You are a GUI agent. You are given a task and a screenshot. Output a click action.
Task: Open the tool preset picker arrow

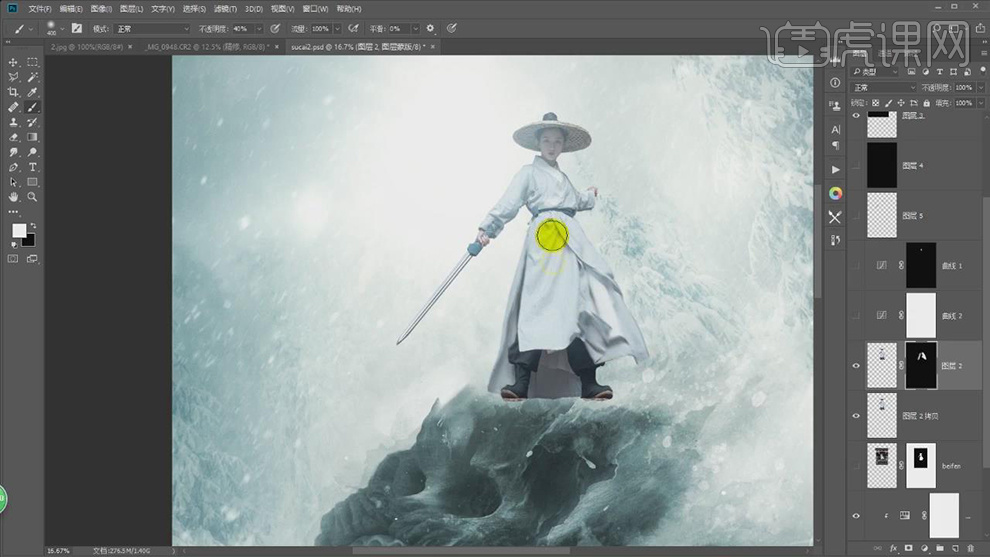tap(30, 29)
